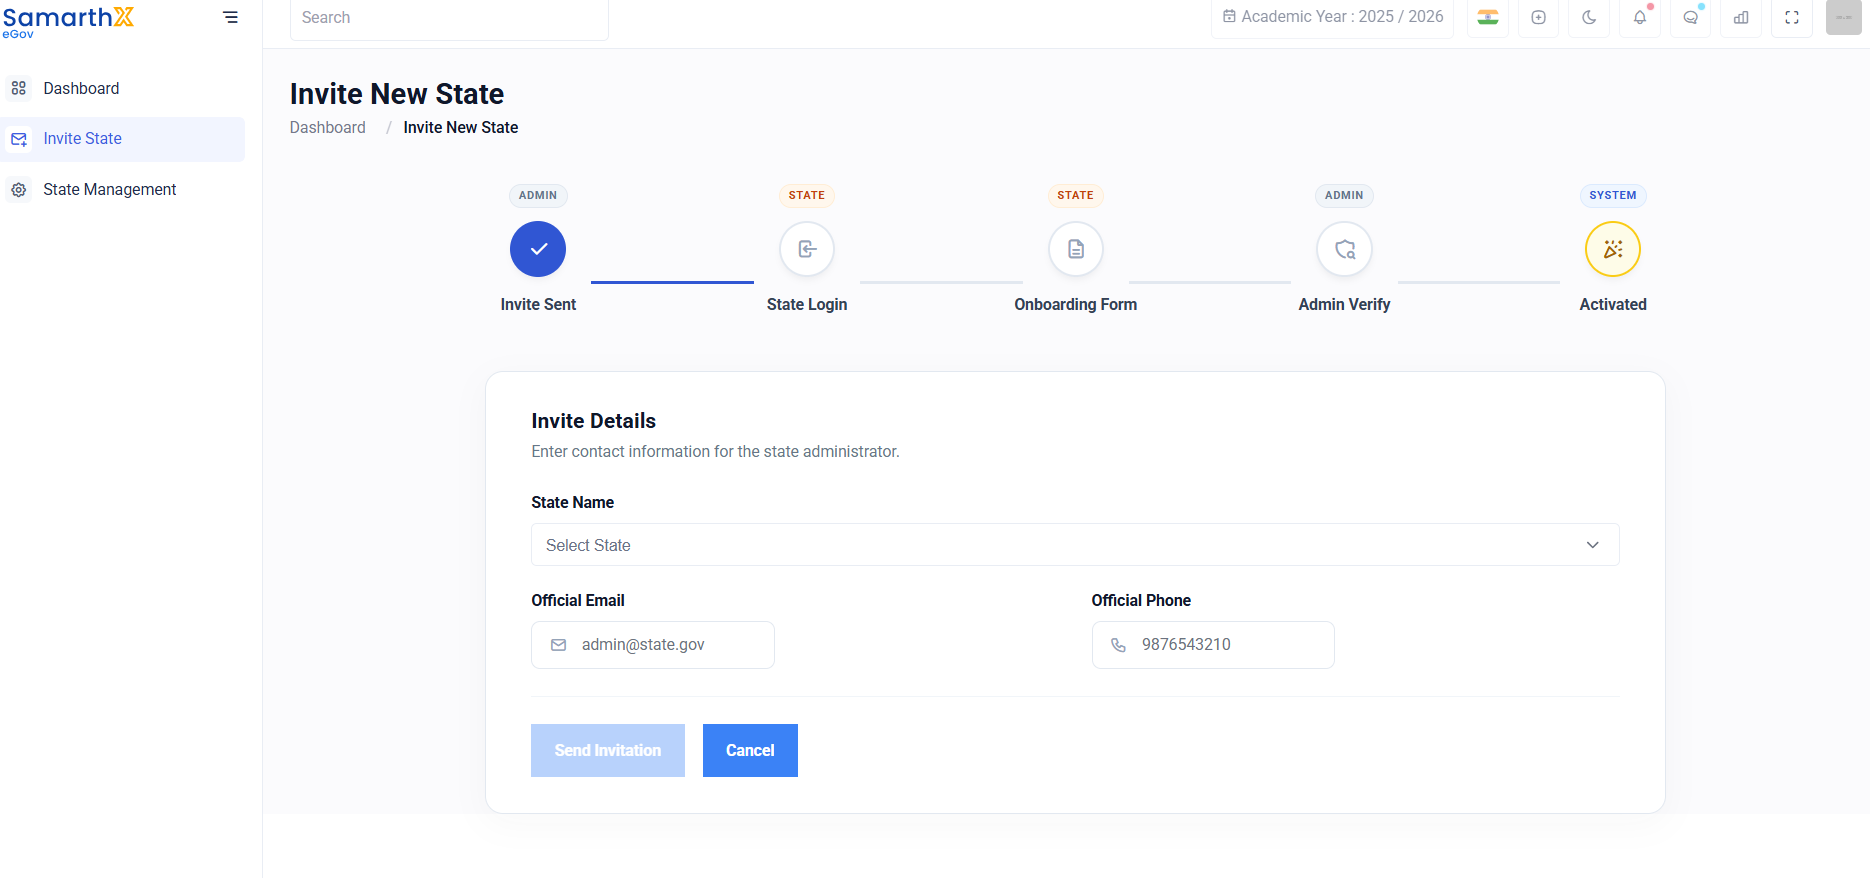
Task: Click the Invite Sent checkmark step
Action: (x=538, y=249)
